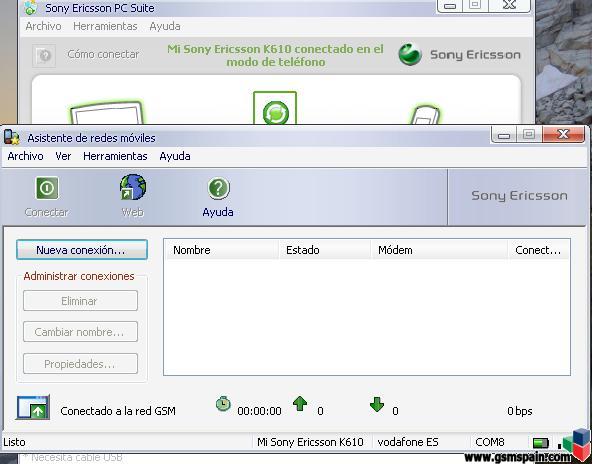
Task: Click the green K610 conectado status message
Action: (276, 55)
